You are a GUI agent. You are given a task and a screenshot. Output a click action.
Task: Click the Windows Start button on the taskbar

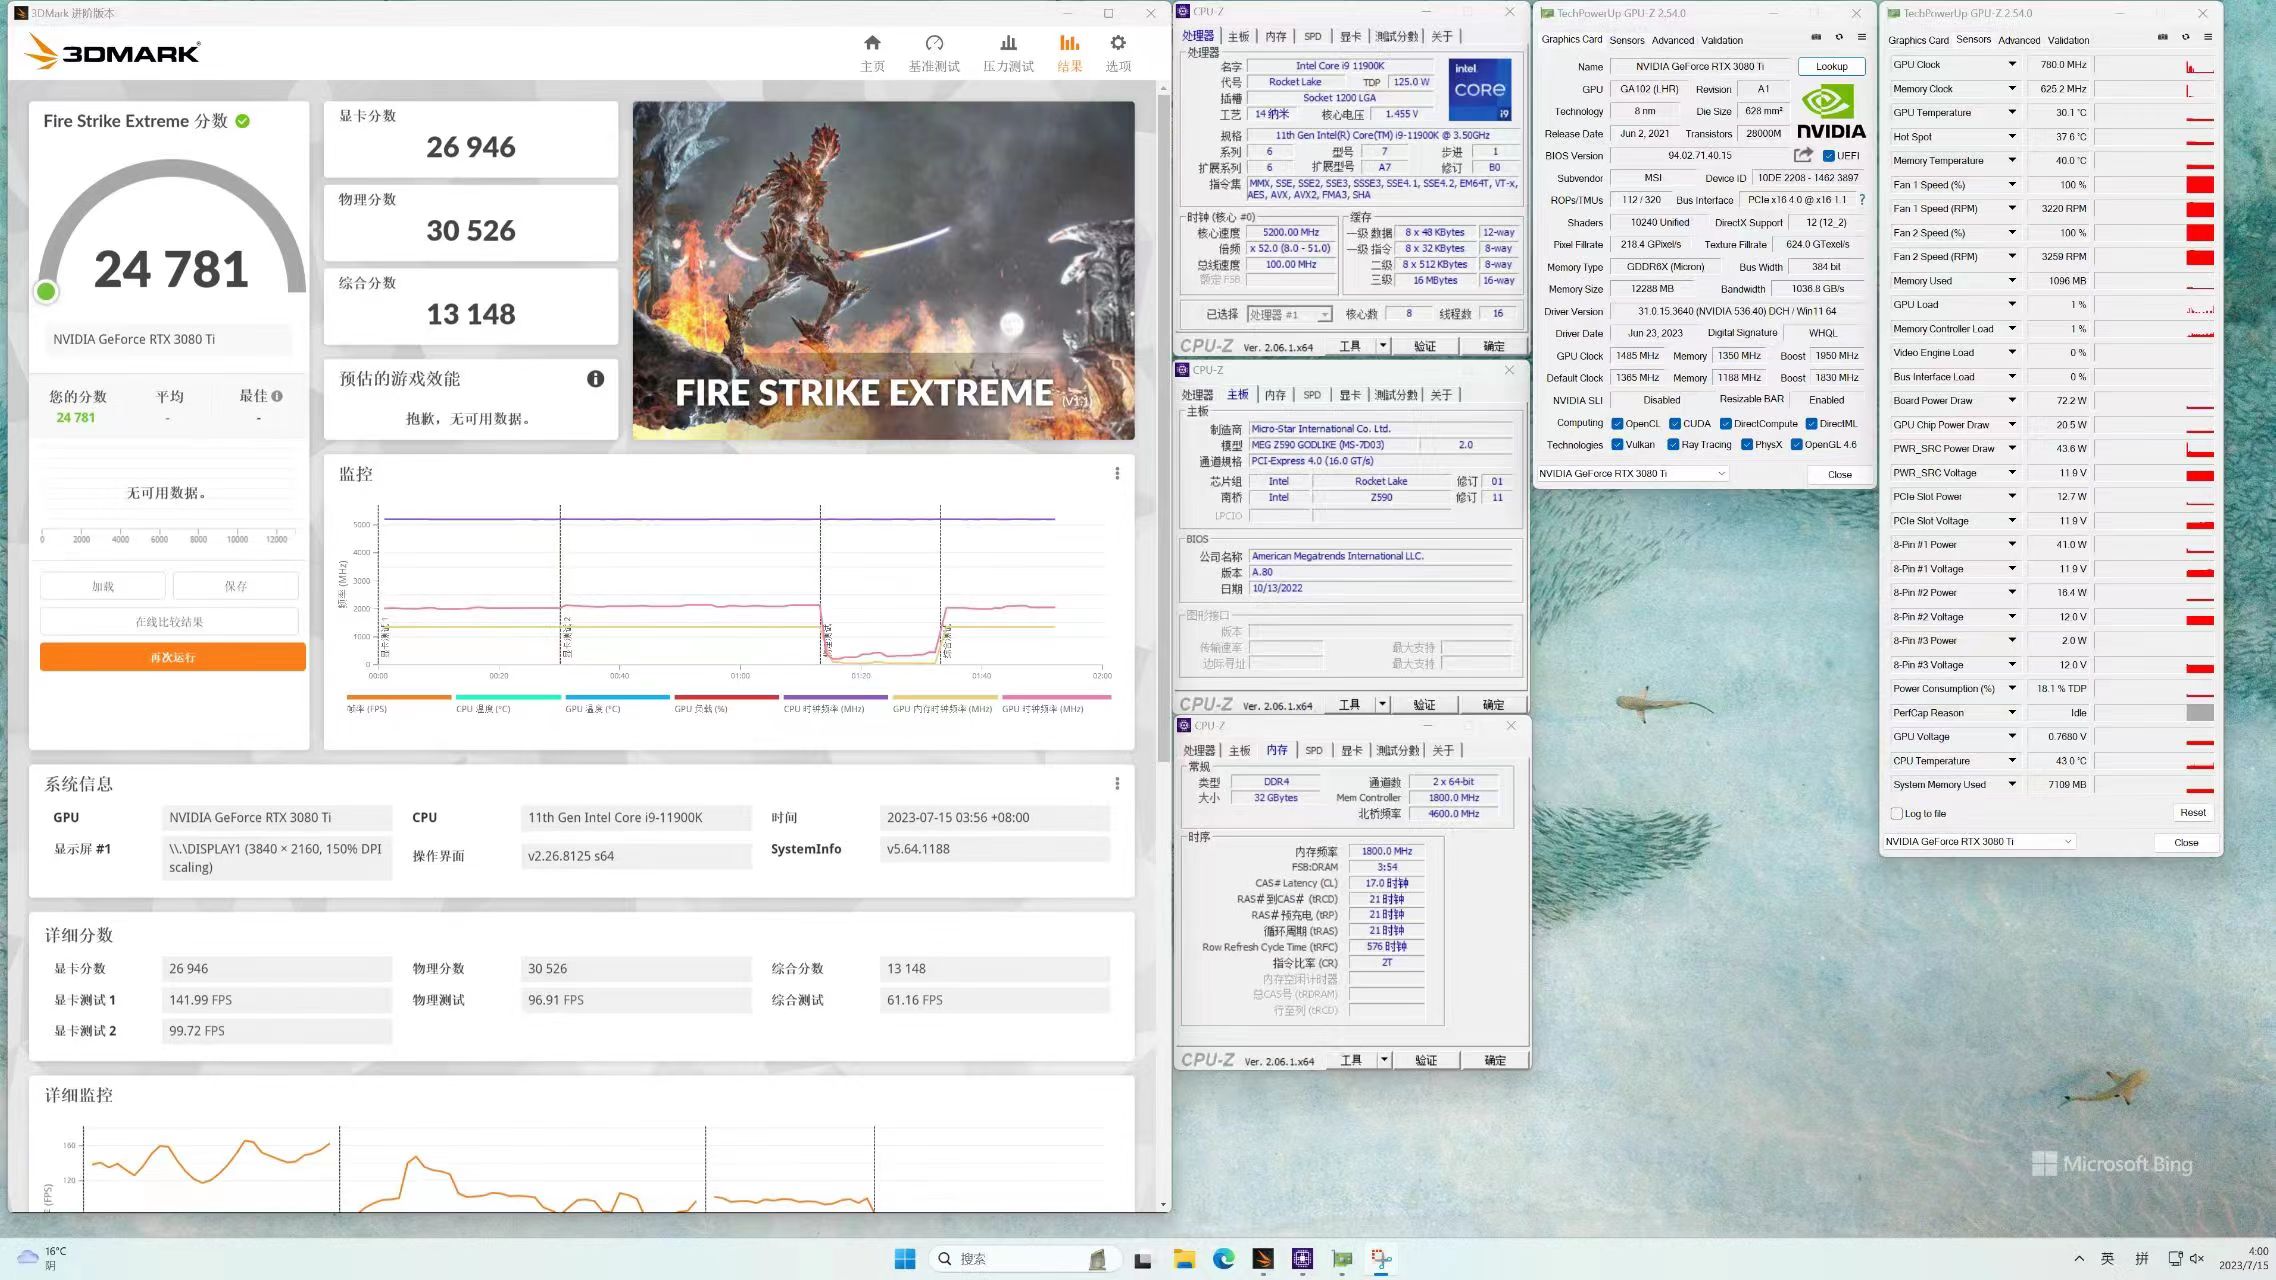(x=905, y=1259)
